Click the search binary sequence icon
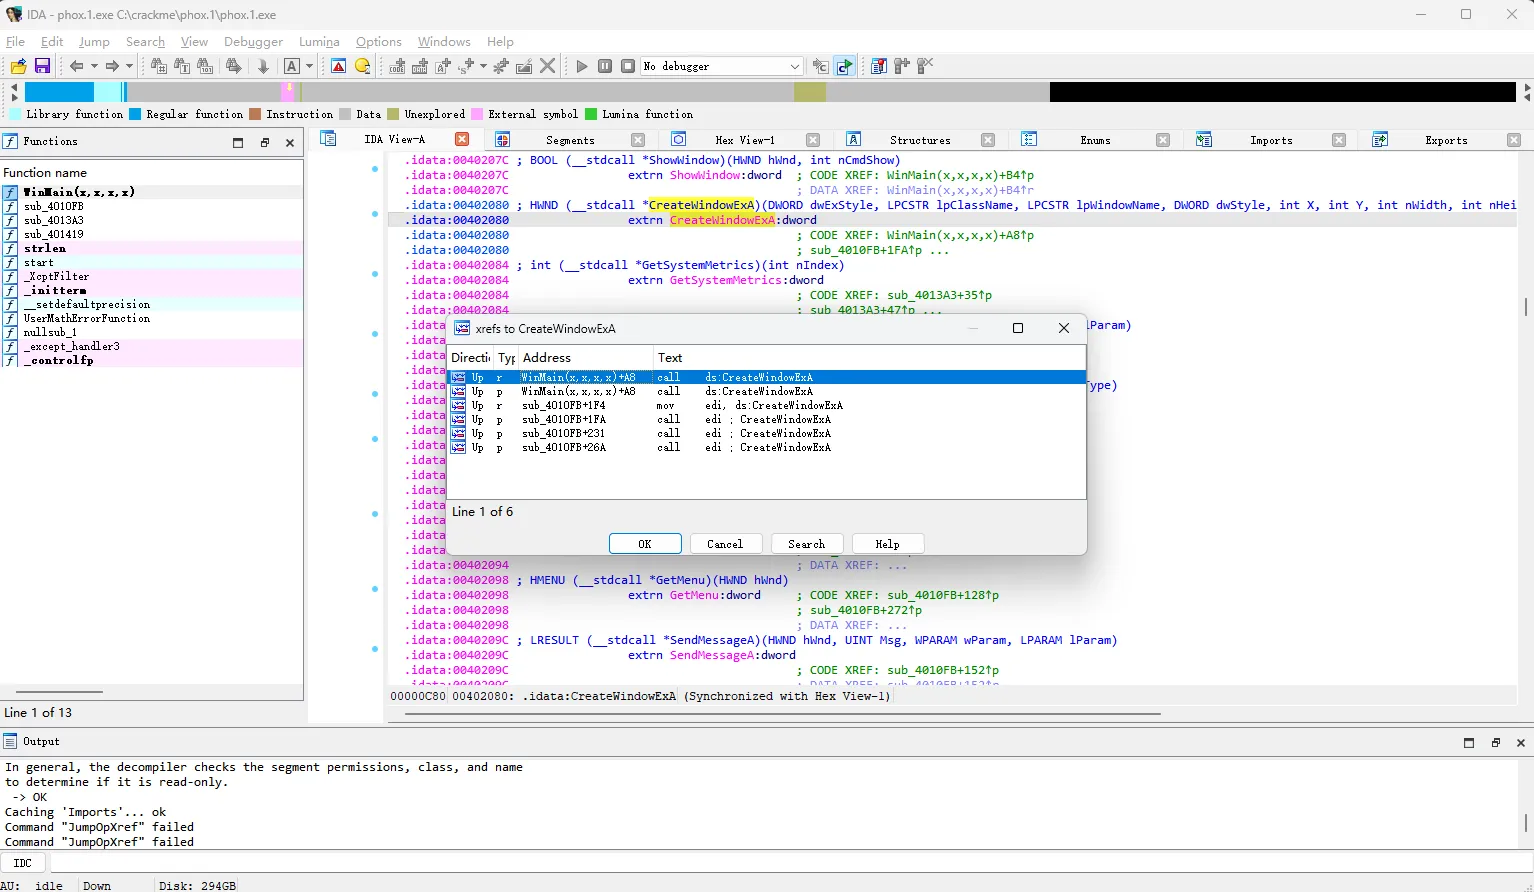Viewport: 1534px width, 892px height. pyautogui.click(x=205, y=66)
